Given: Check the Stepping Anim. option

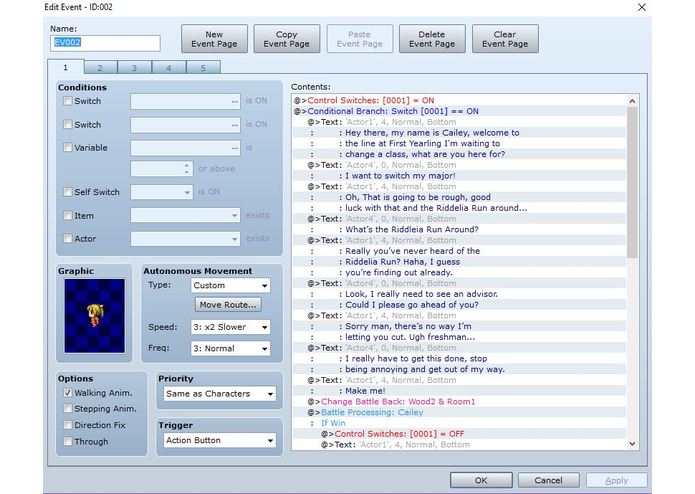Looking at the screenshot, I should 68,408.
